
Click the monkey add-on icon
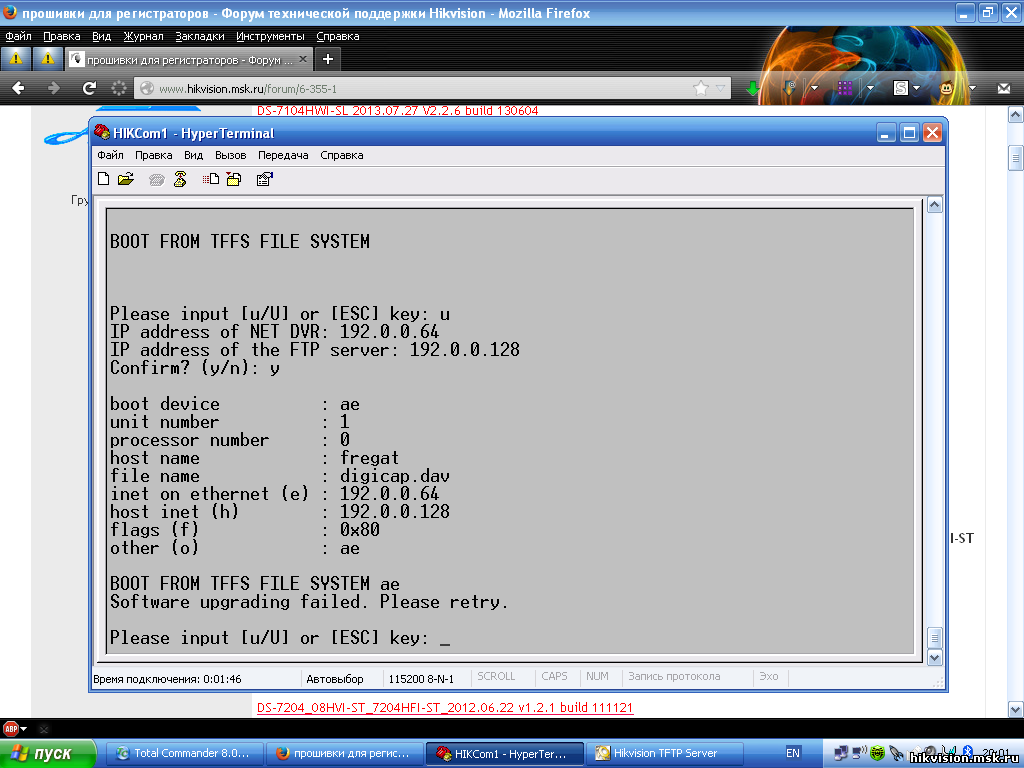[946, 88]
